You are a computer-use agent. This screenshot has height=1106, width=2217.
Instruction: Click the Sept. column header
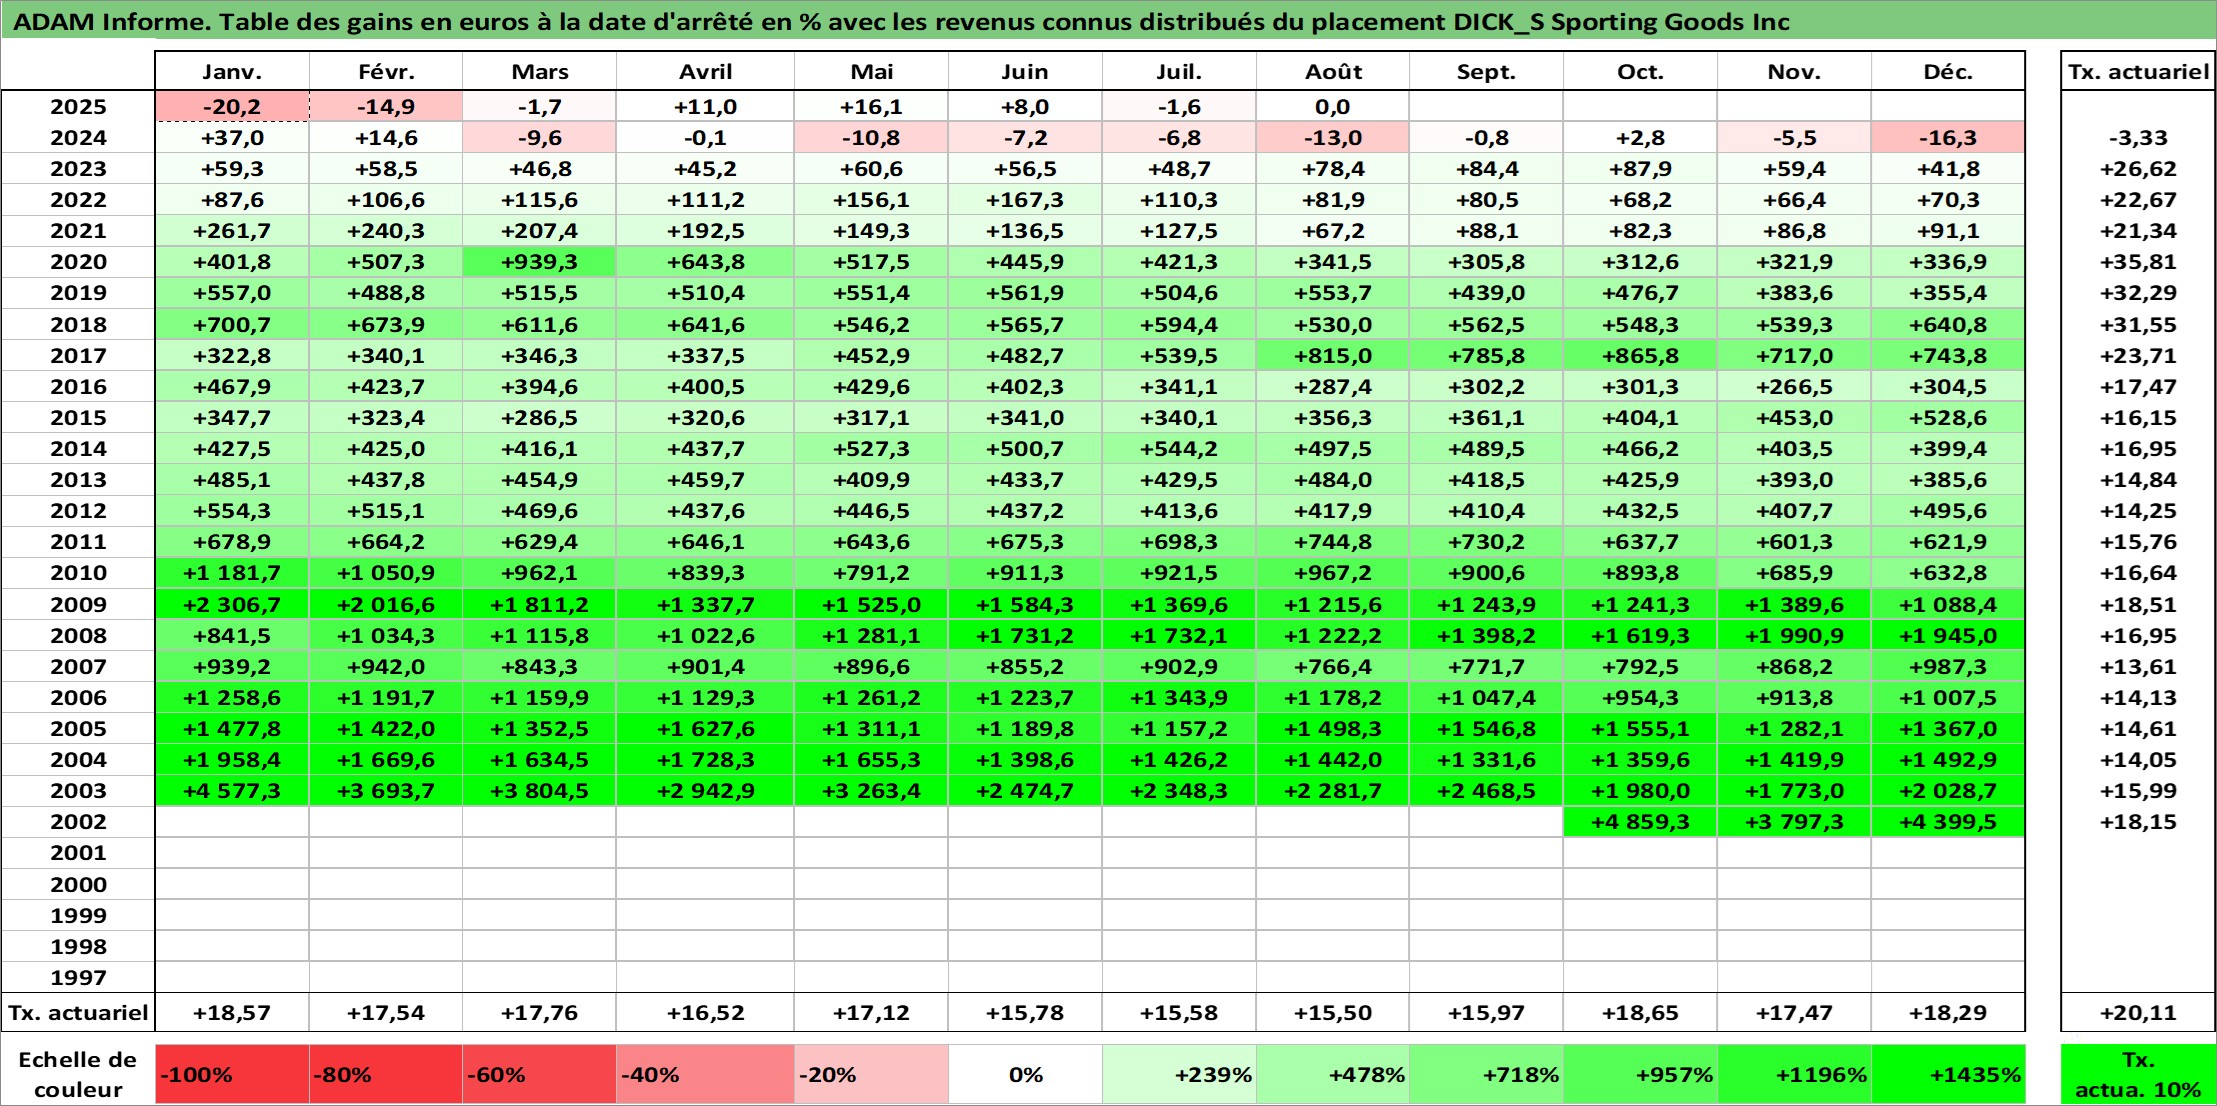click(x=1486, y=72)
